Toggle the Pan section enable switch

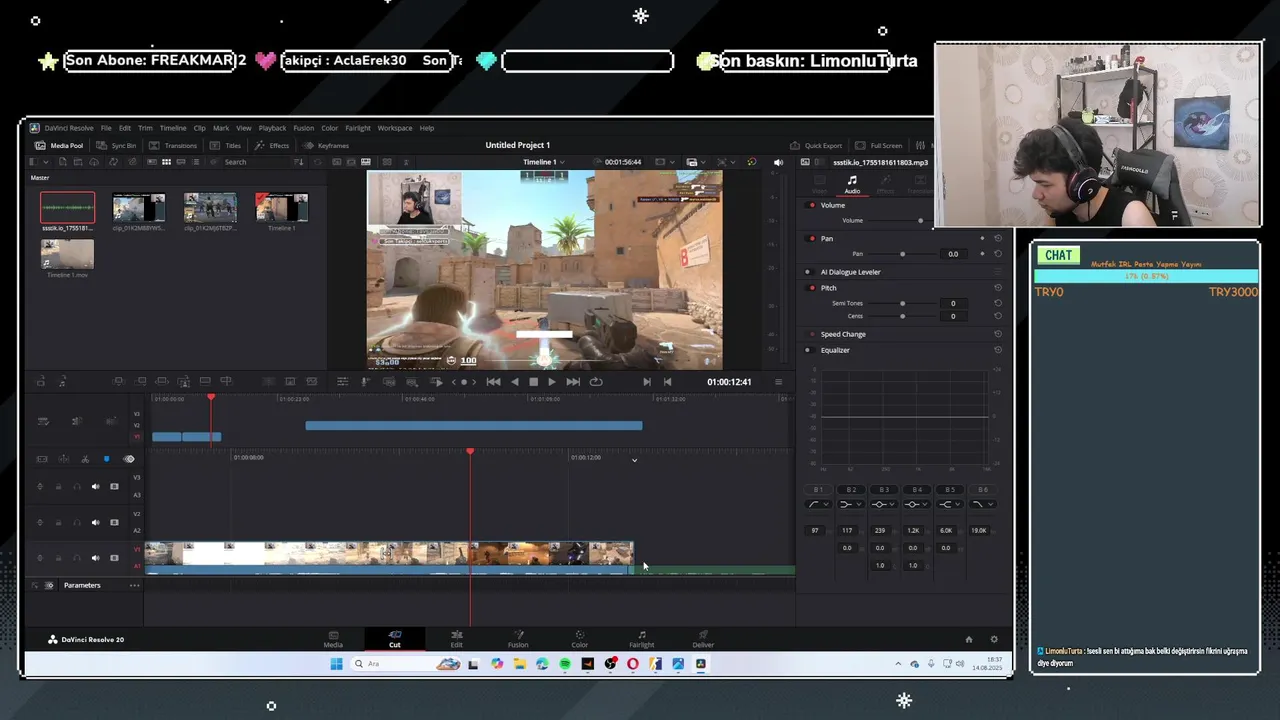point(812,239)
